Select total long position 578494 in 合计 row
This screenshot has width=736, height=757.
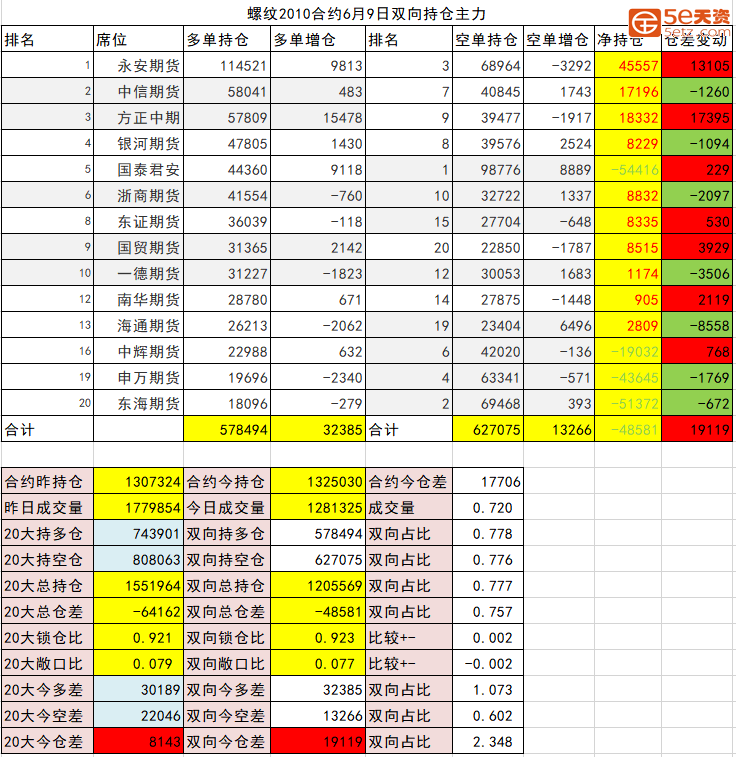[227, 429]
